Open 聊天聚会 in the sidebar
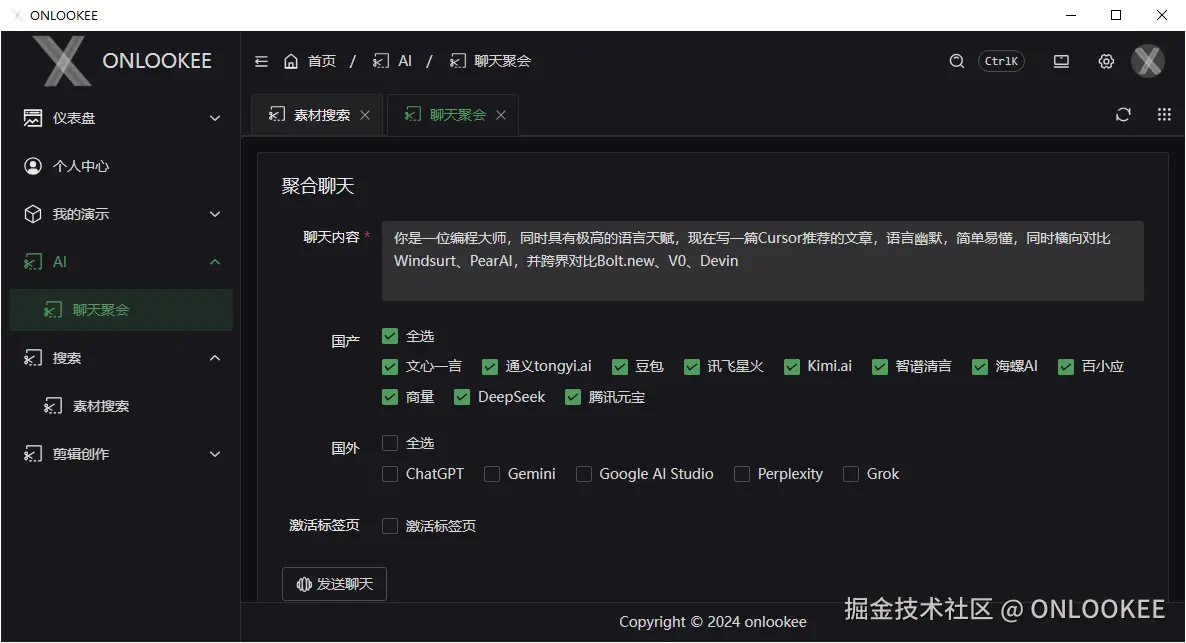The image size is (1186, 643). point(121,310)
